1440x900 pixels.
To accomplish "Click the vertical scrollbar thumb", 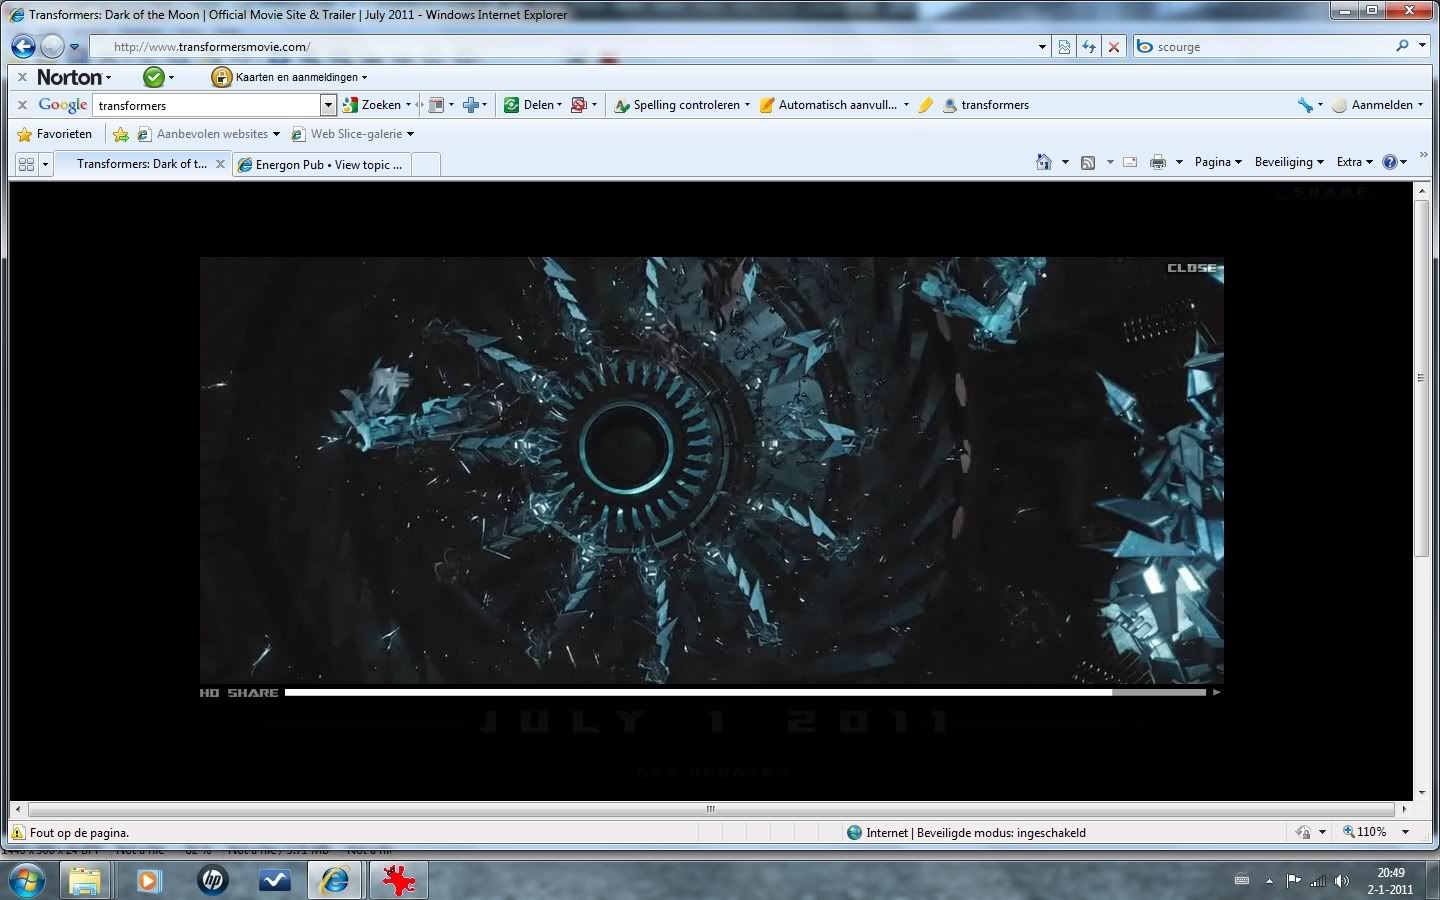I will [1422, 378].
